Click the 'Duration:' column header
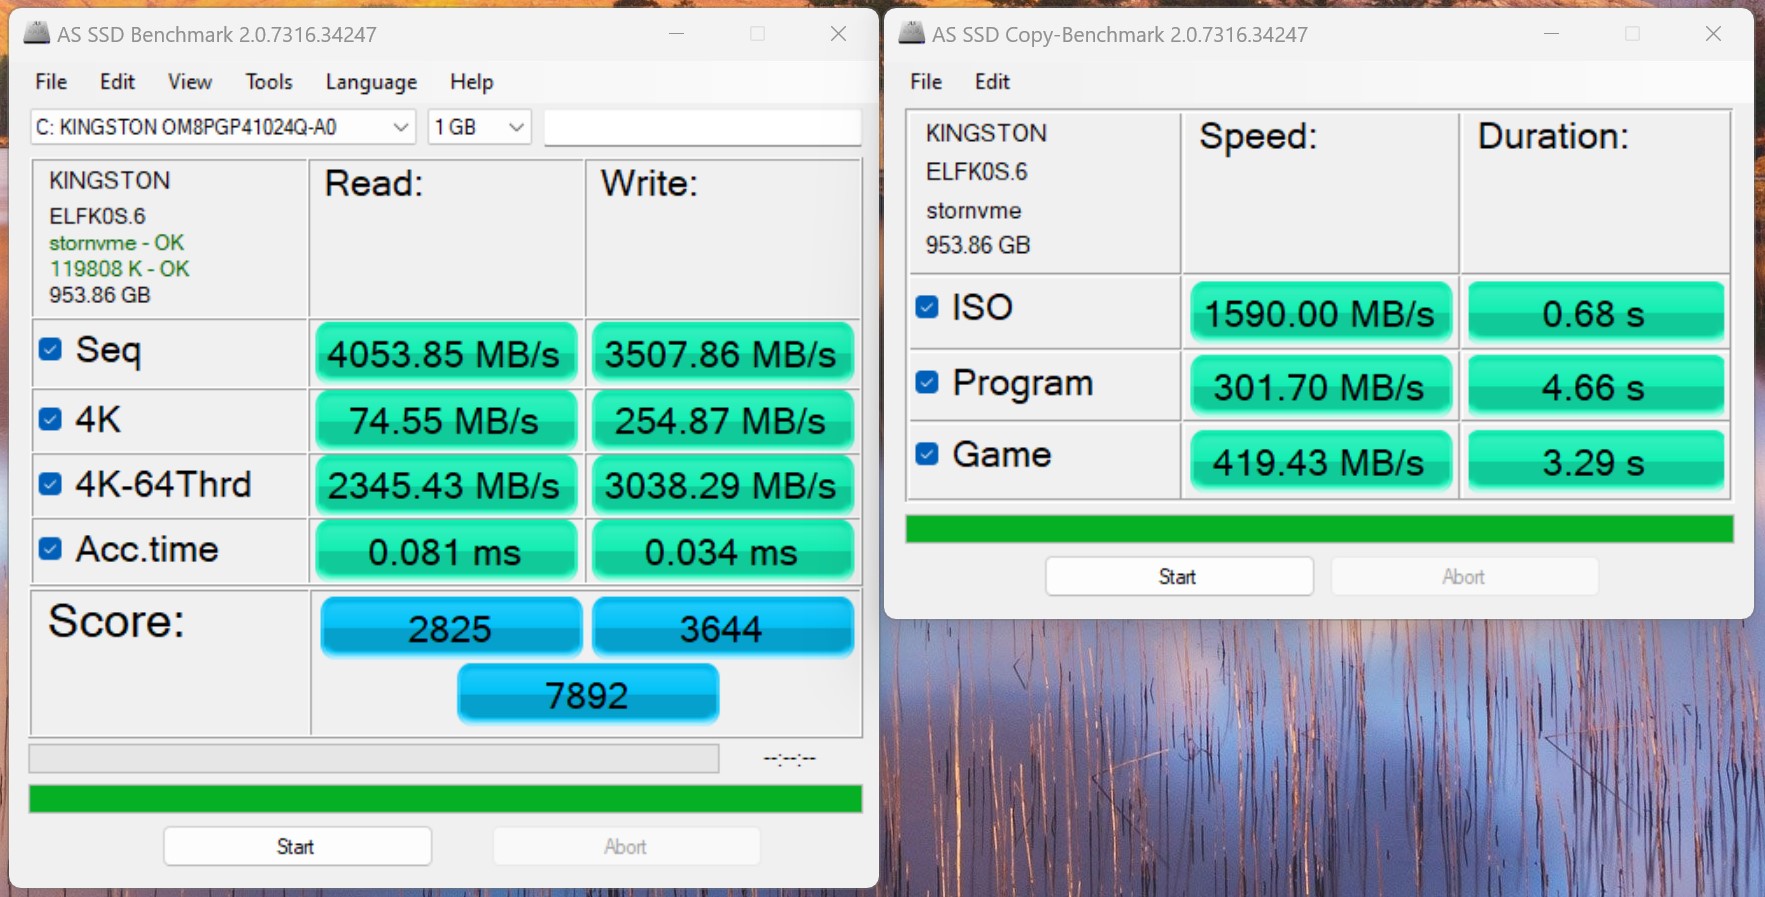Screen dimensions: 1765x897 point(1553,136)
